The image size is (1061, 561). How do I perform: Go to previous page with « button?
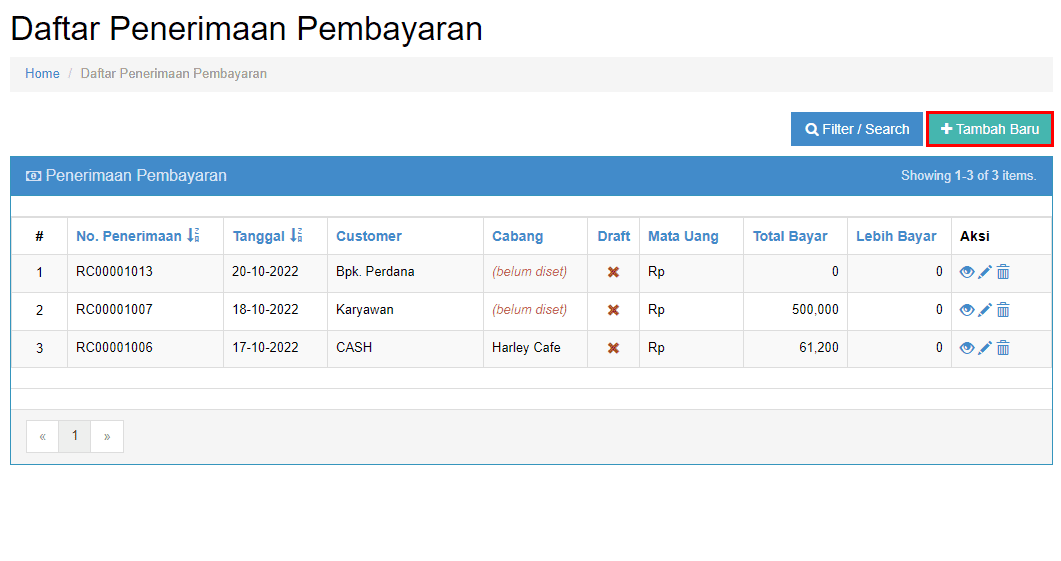click(x=42, y=436)
